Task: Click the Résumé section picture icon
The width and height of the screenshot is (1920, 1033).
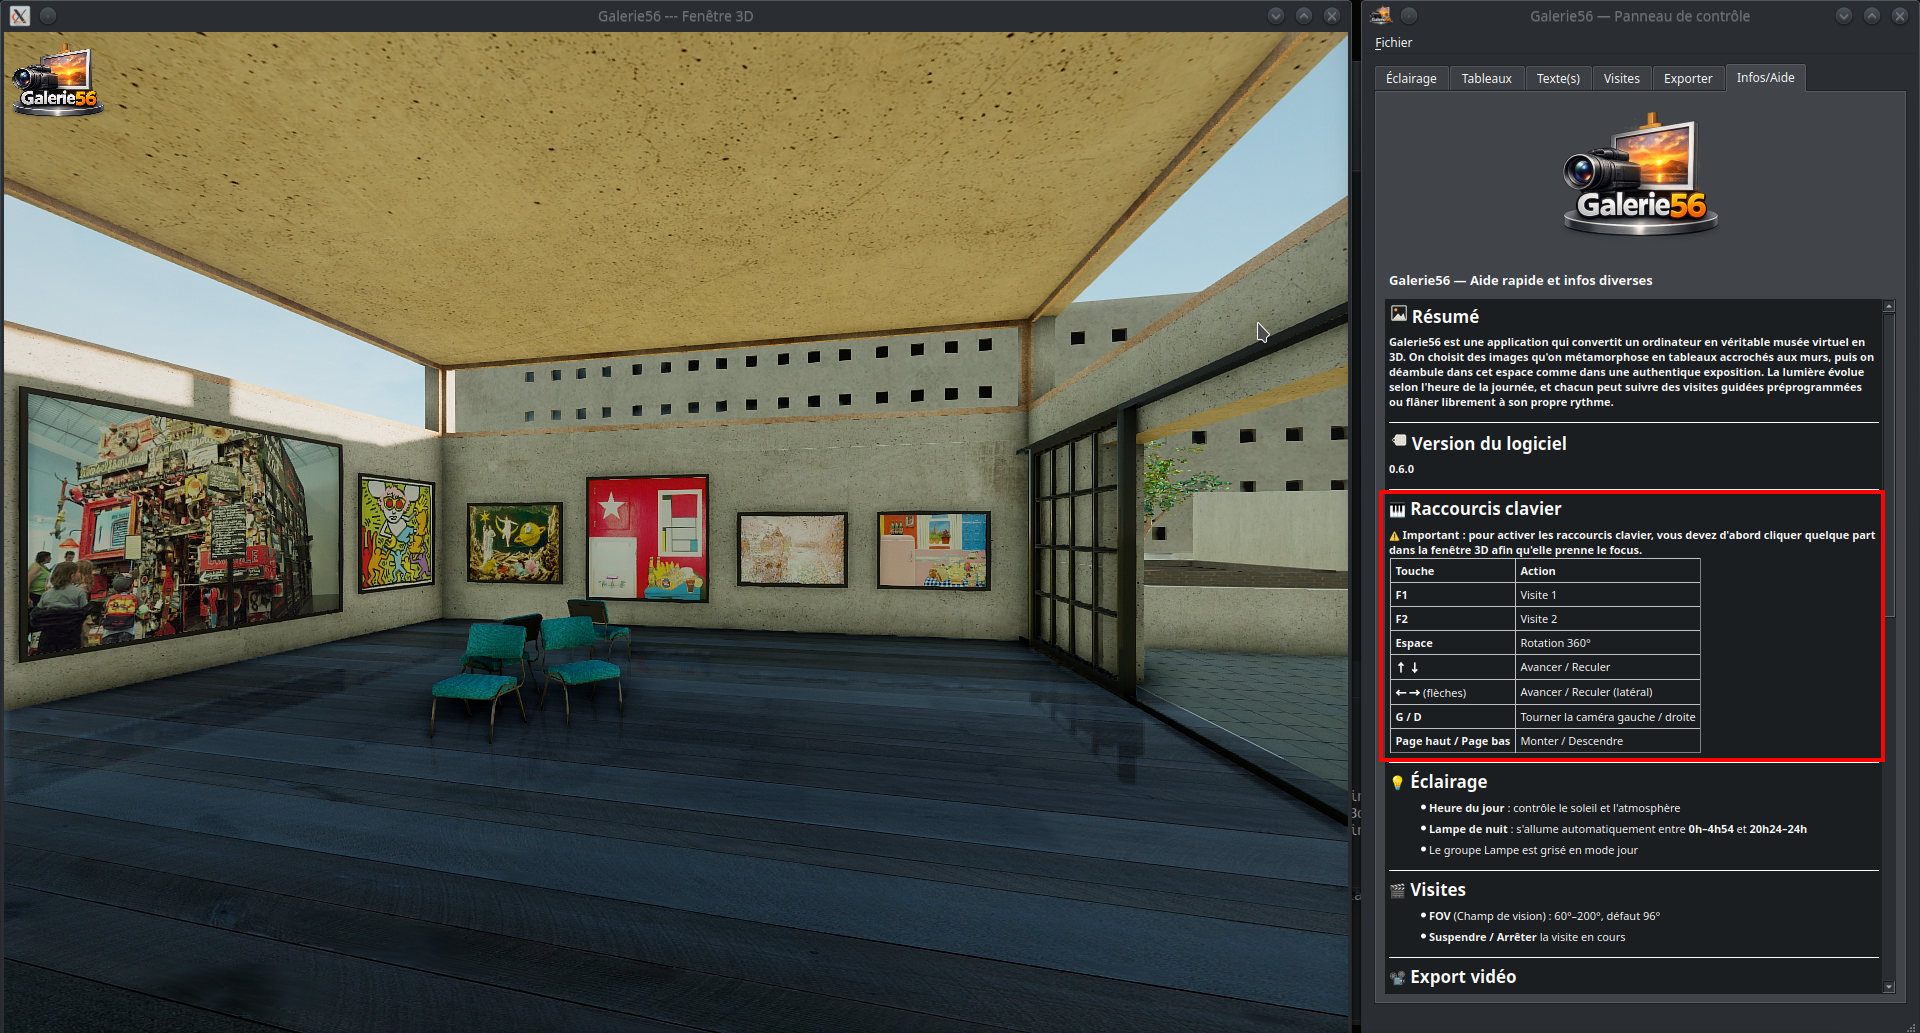Action: tap(1399, 314)
